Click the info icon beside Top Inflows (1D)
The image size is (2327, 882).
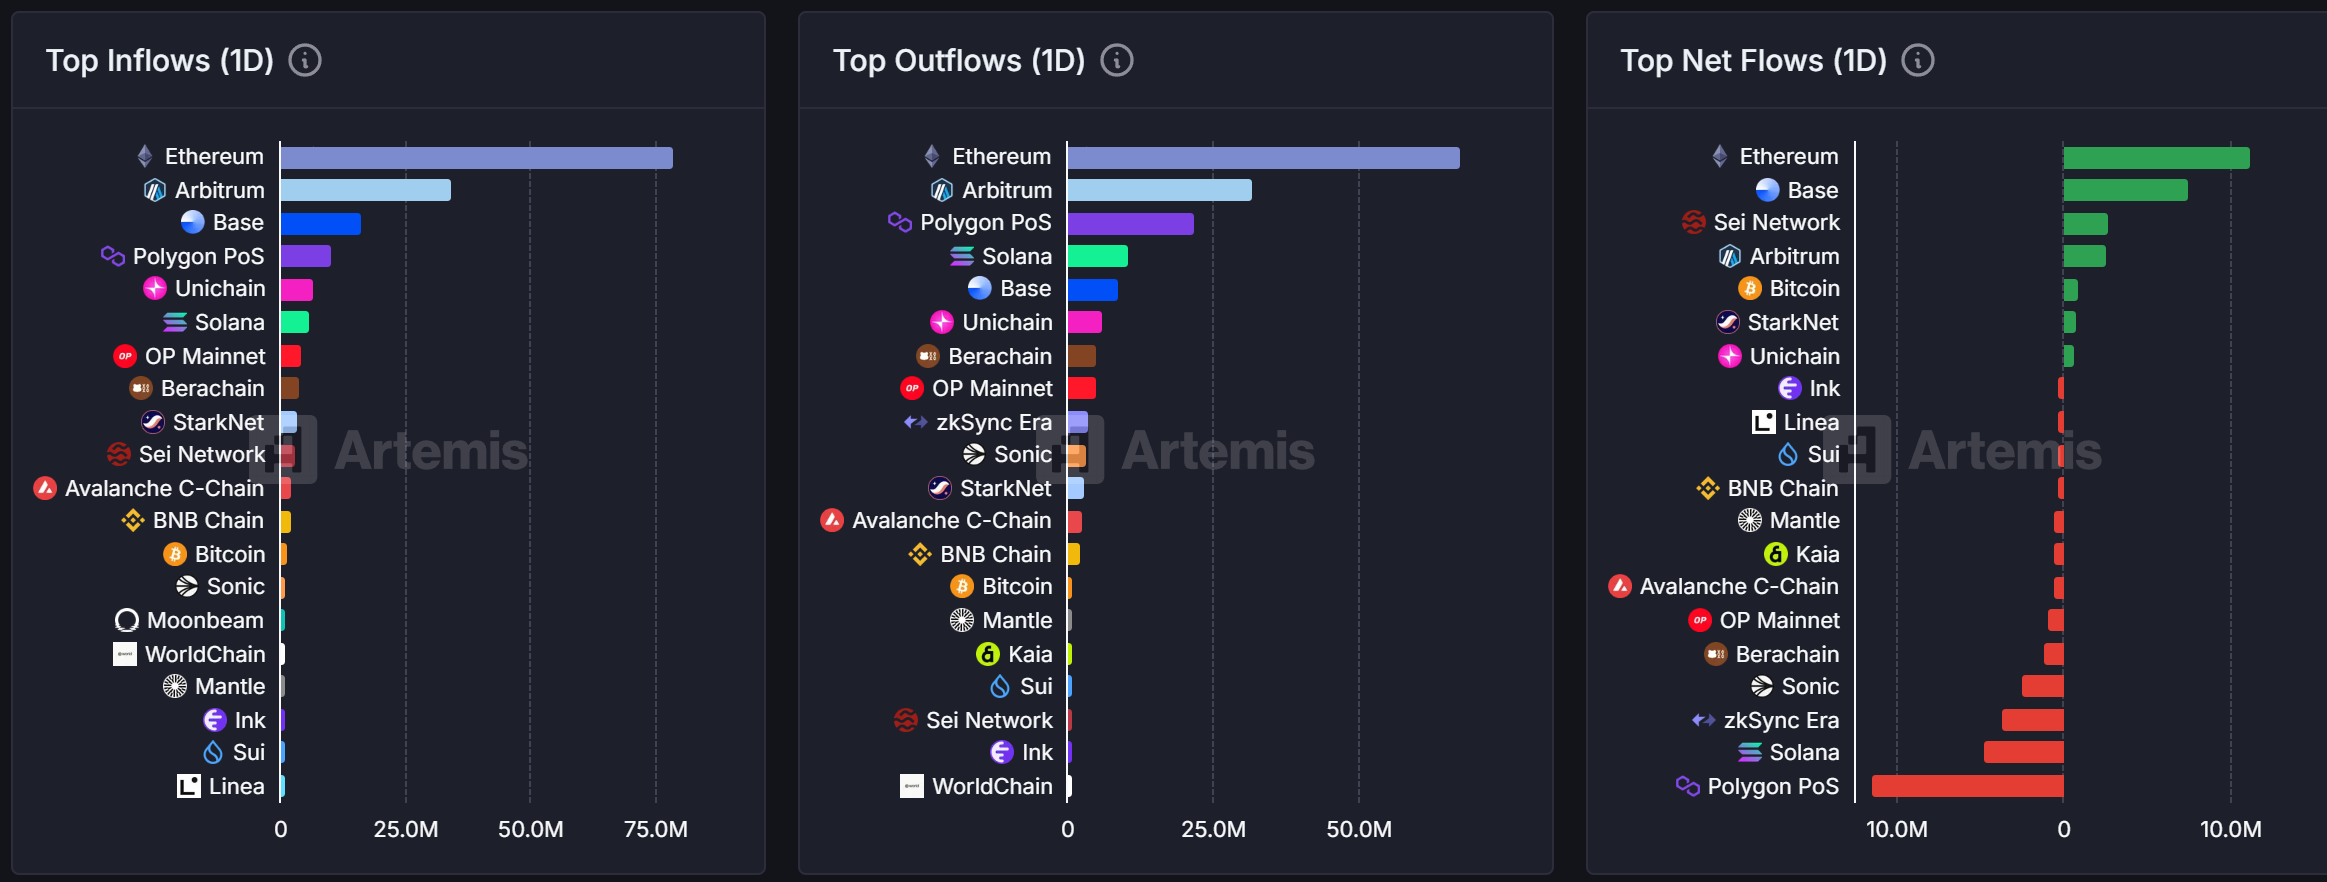(x=305, y=60)
